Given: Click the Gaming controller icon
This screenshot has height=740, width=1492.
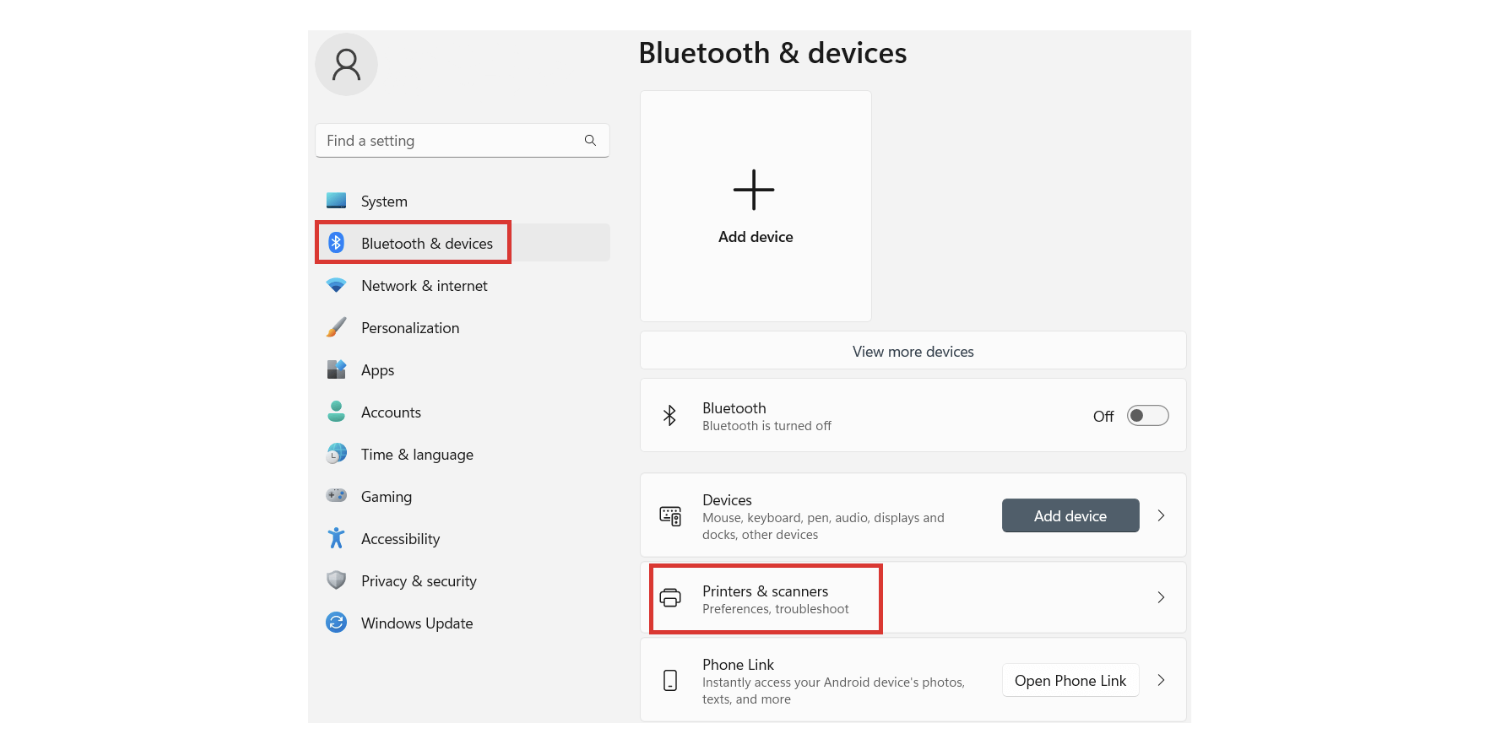Looking at the screenshot, I should pos(337,496).
